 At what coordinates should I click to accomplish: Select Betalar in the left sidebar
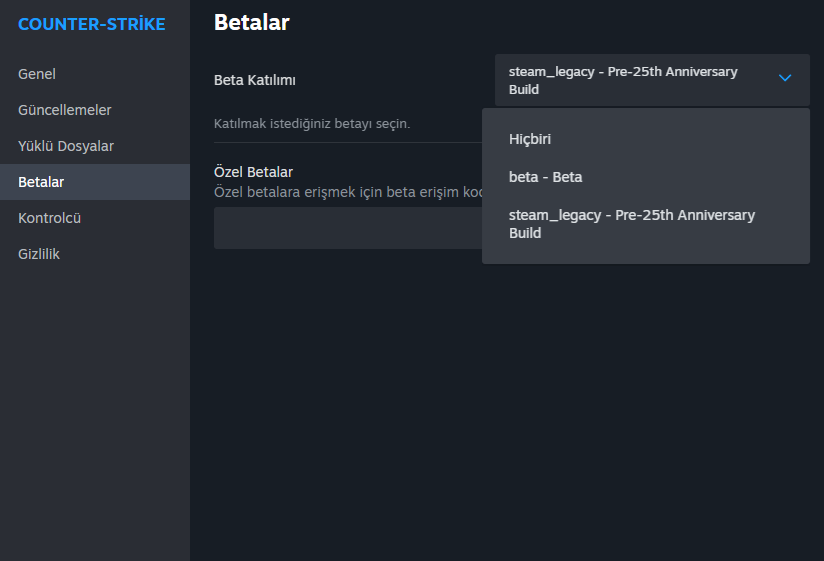coord(41,182)
